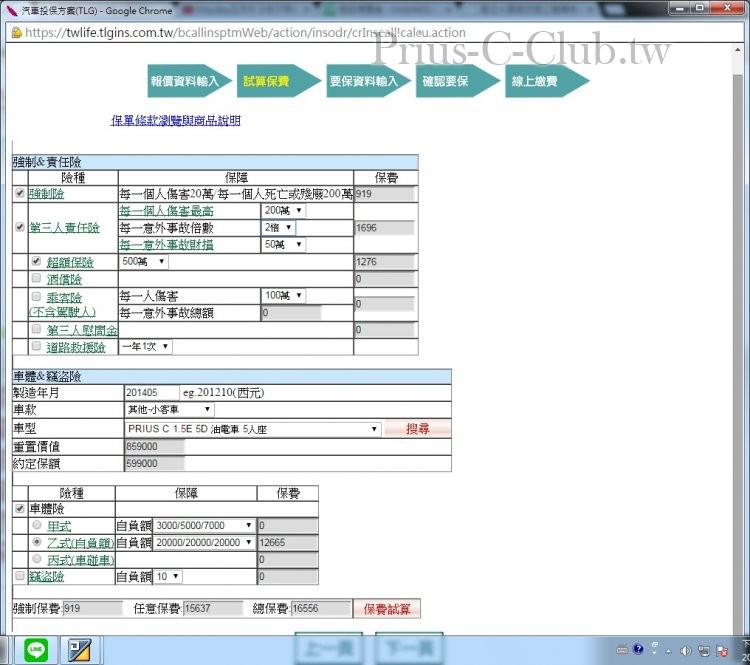Click the 製造年月 input field
Image resolution: width=750 pixels, height=665 pixels.
[152, 393]
